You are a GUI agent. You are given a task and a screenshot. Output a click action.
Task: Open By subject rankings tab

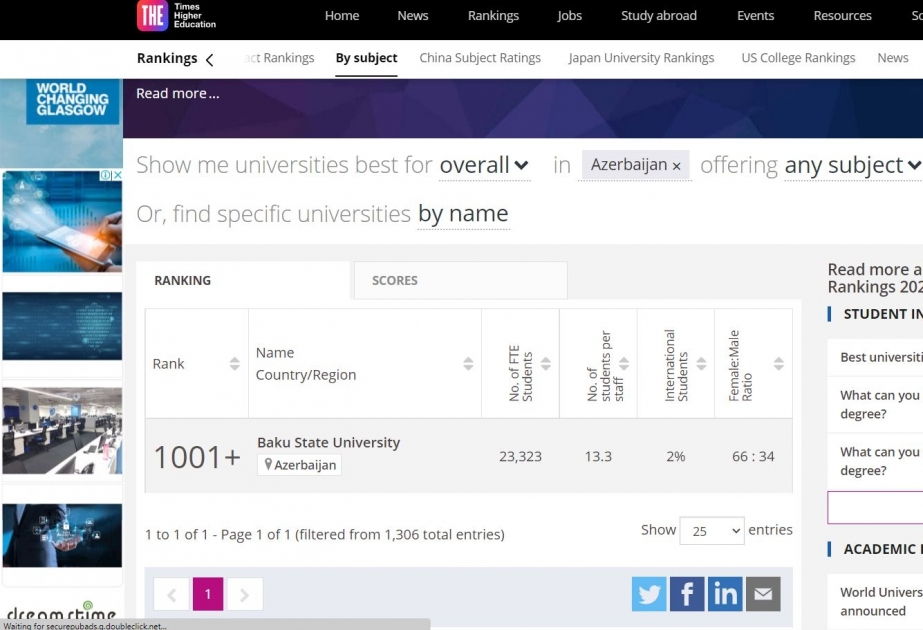(366, 58)
